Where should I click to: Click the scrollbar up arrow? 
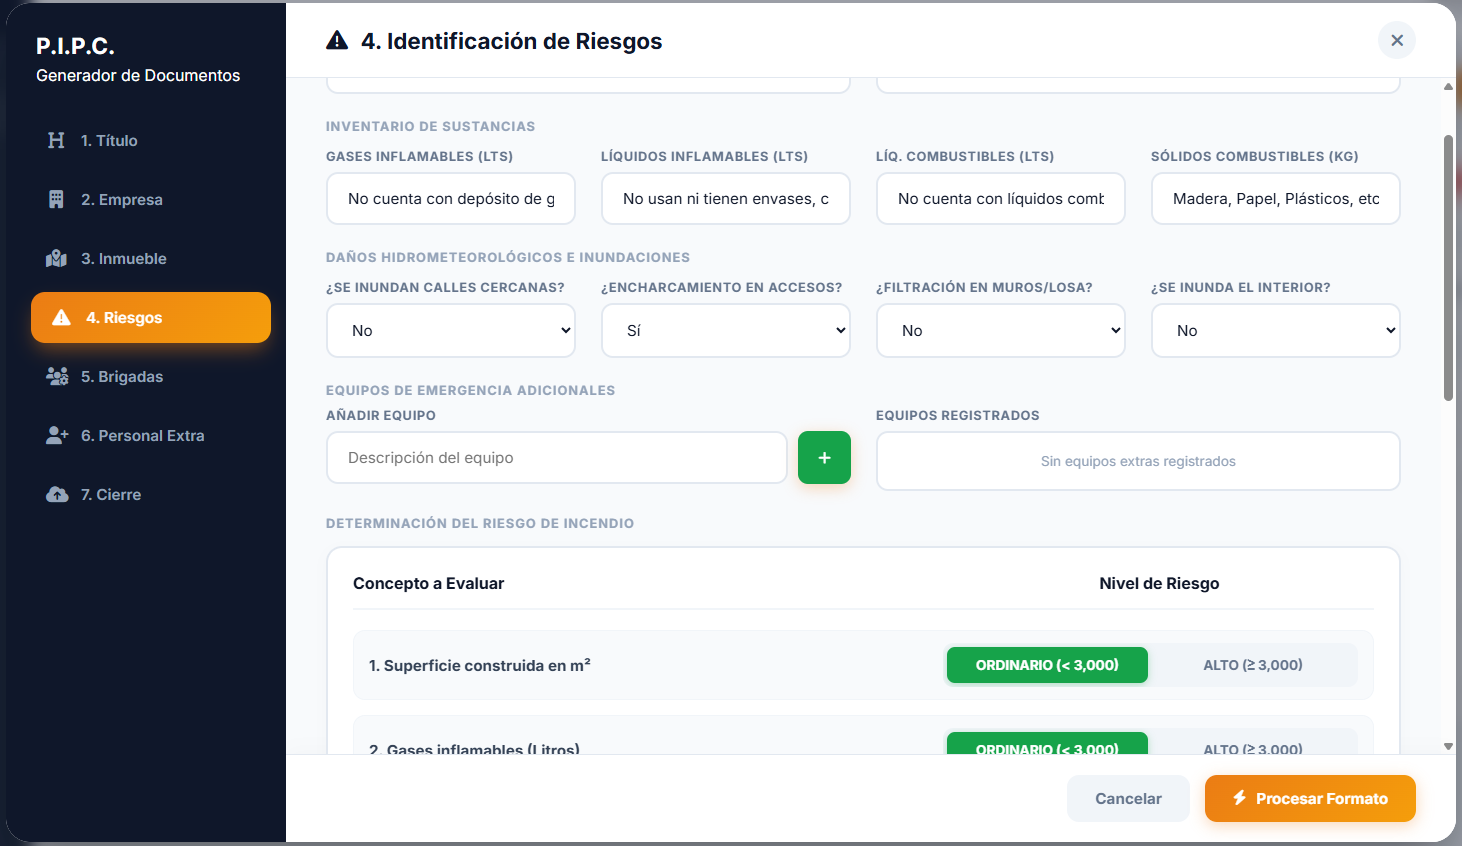1448,86
